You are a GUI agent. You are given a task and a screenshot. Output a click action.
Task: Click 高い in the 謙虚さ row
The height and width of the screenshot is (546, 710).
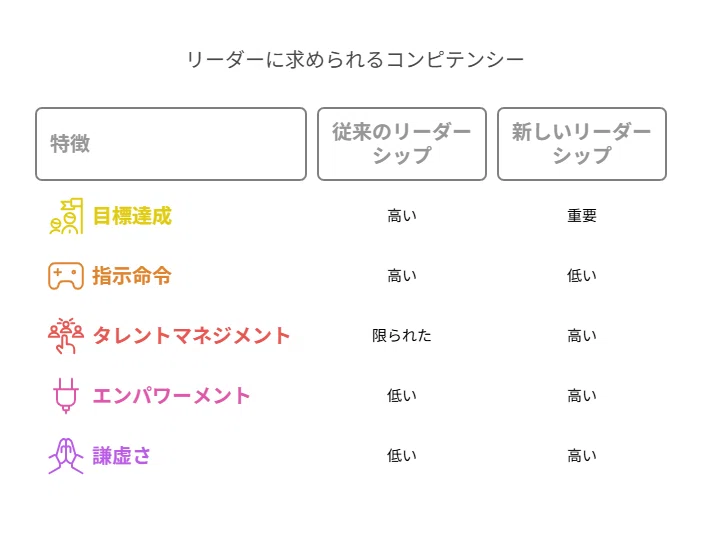pyautogui.click(x=582, y=456)
